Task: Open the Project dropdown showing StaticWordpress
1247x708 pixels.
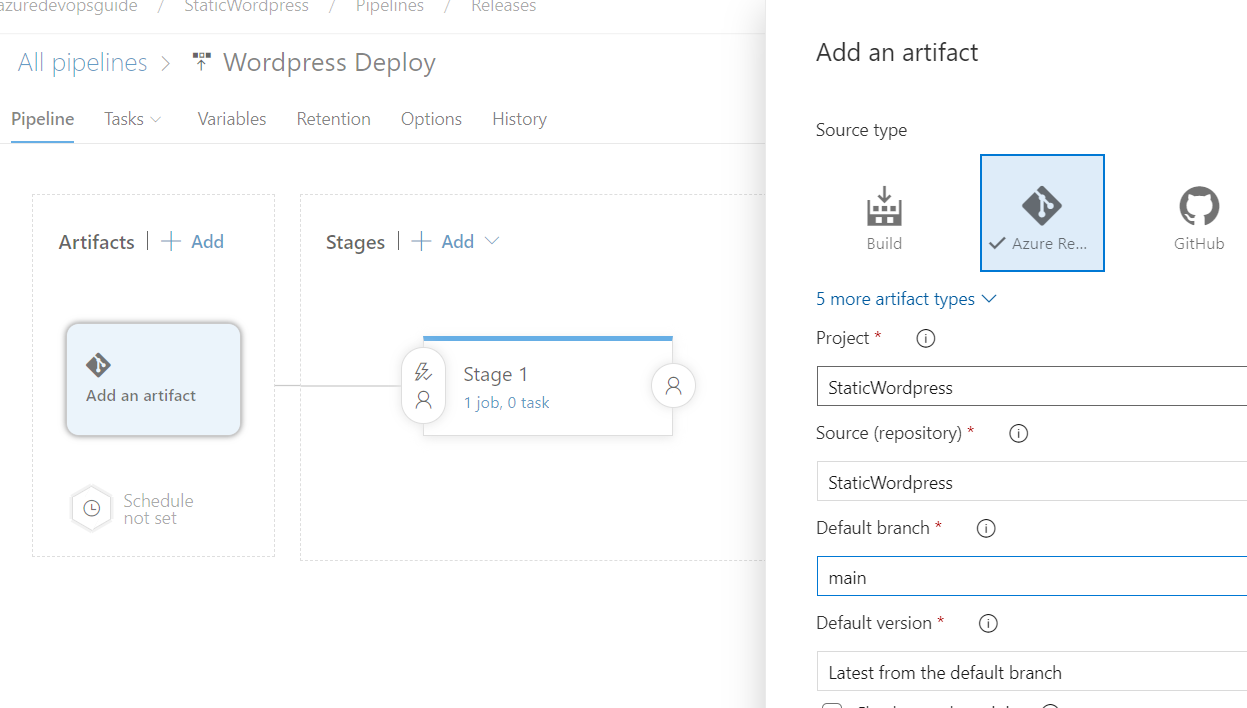Action: click(1031, 387)
